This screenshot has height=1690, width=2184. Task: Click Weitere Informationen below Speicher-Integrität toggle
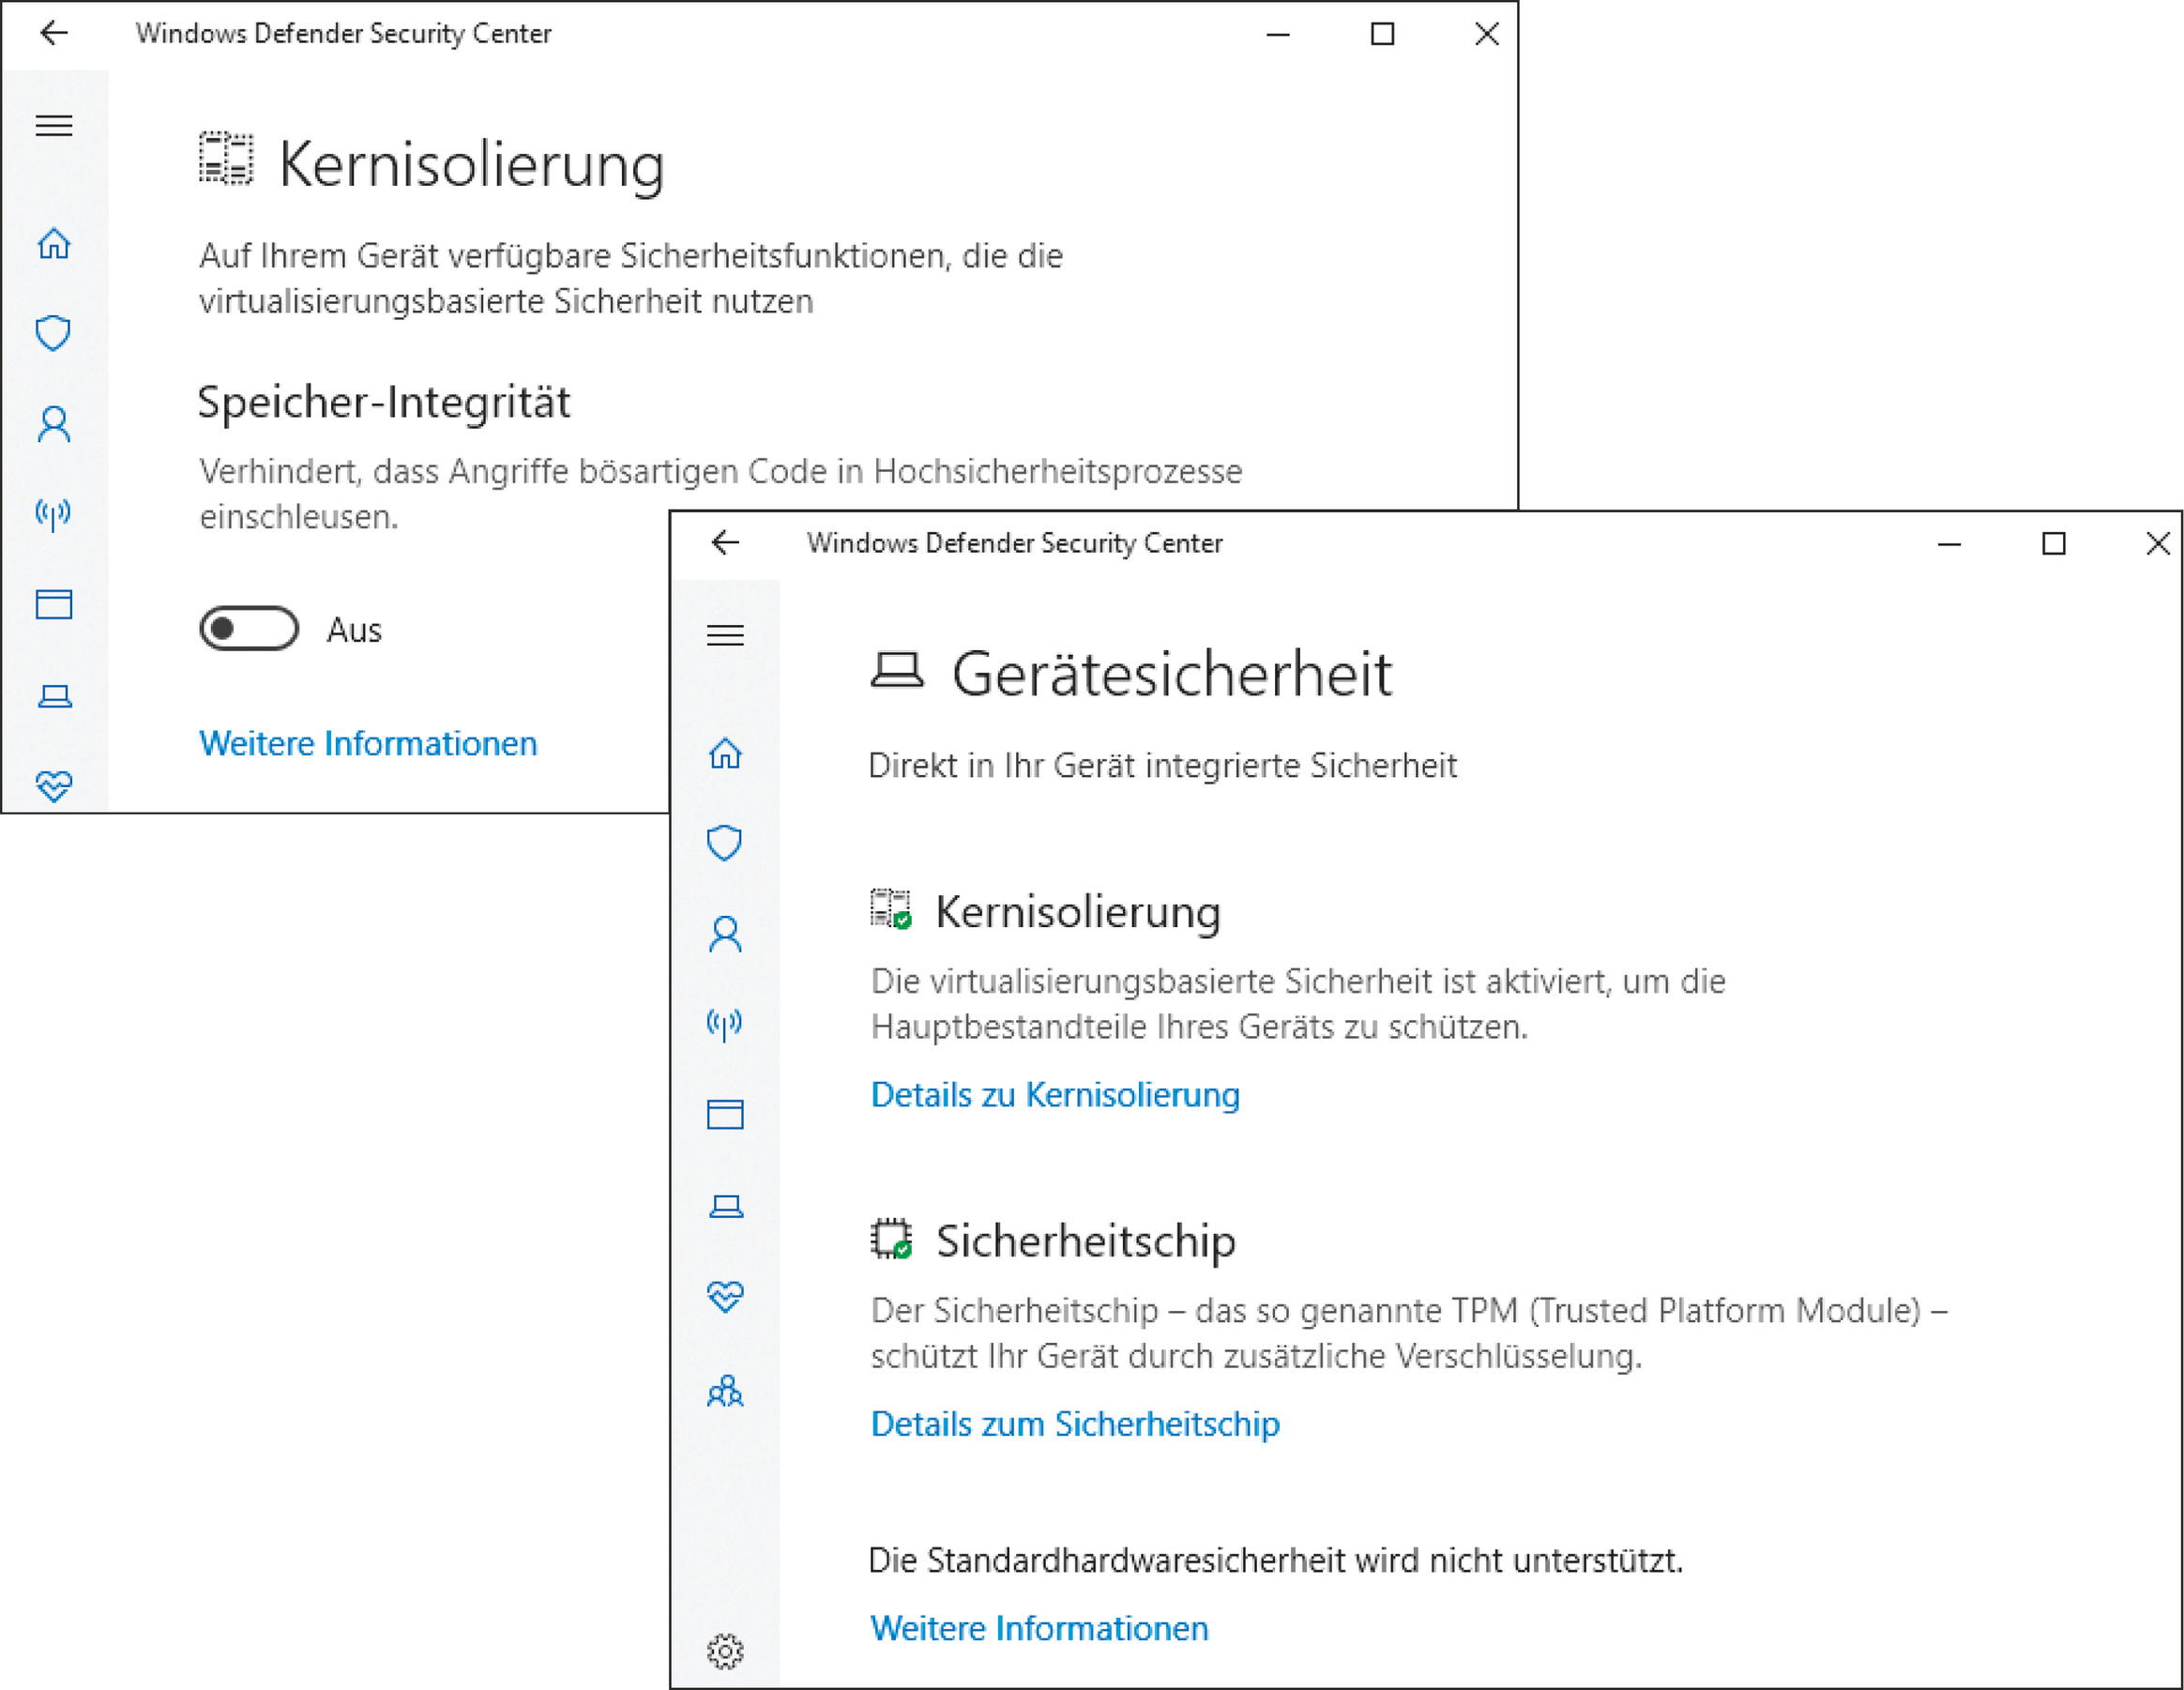(x=368, y=744)
